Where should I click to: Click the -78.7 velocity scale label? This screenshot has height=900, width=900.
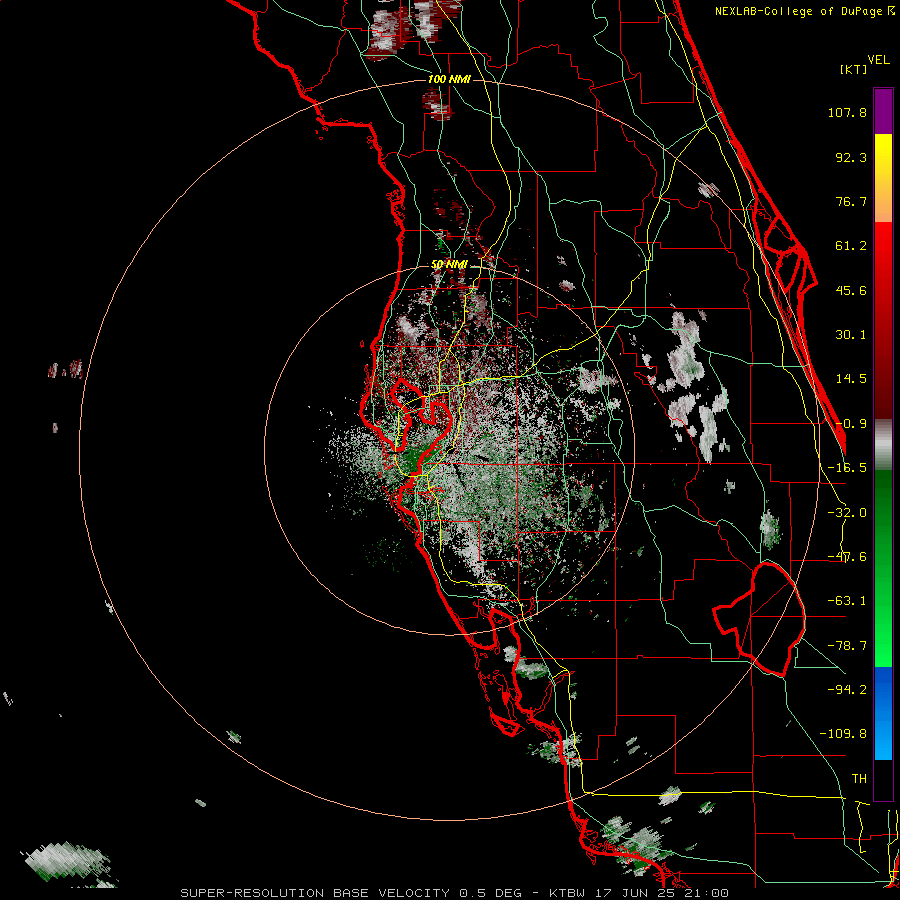tap(847, 646)
